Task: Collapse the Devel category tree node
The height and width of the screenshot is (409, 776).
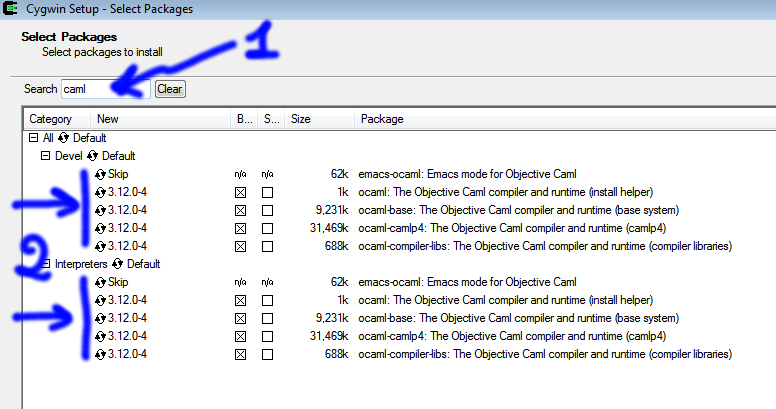Action: pyautogui.click(x=46, y=156)
